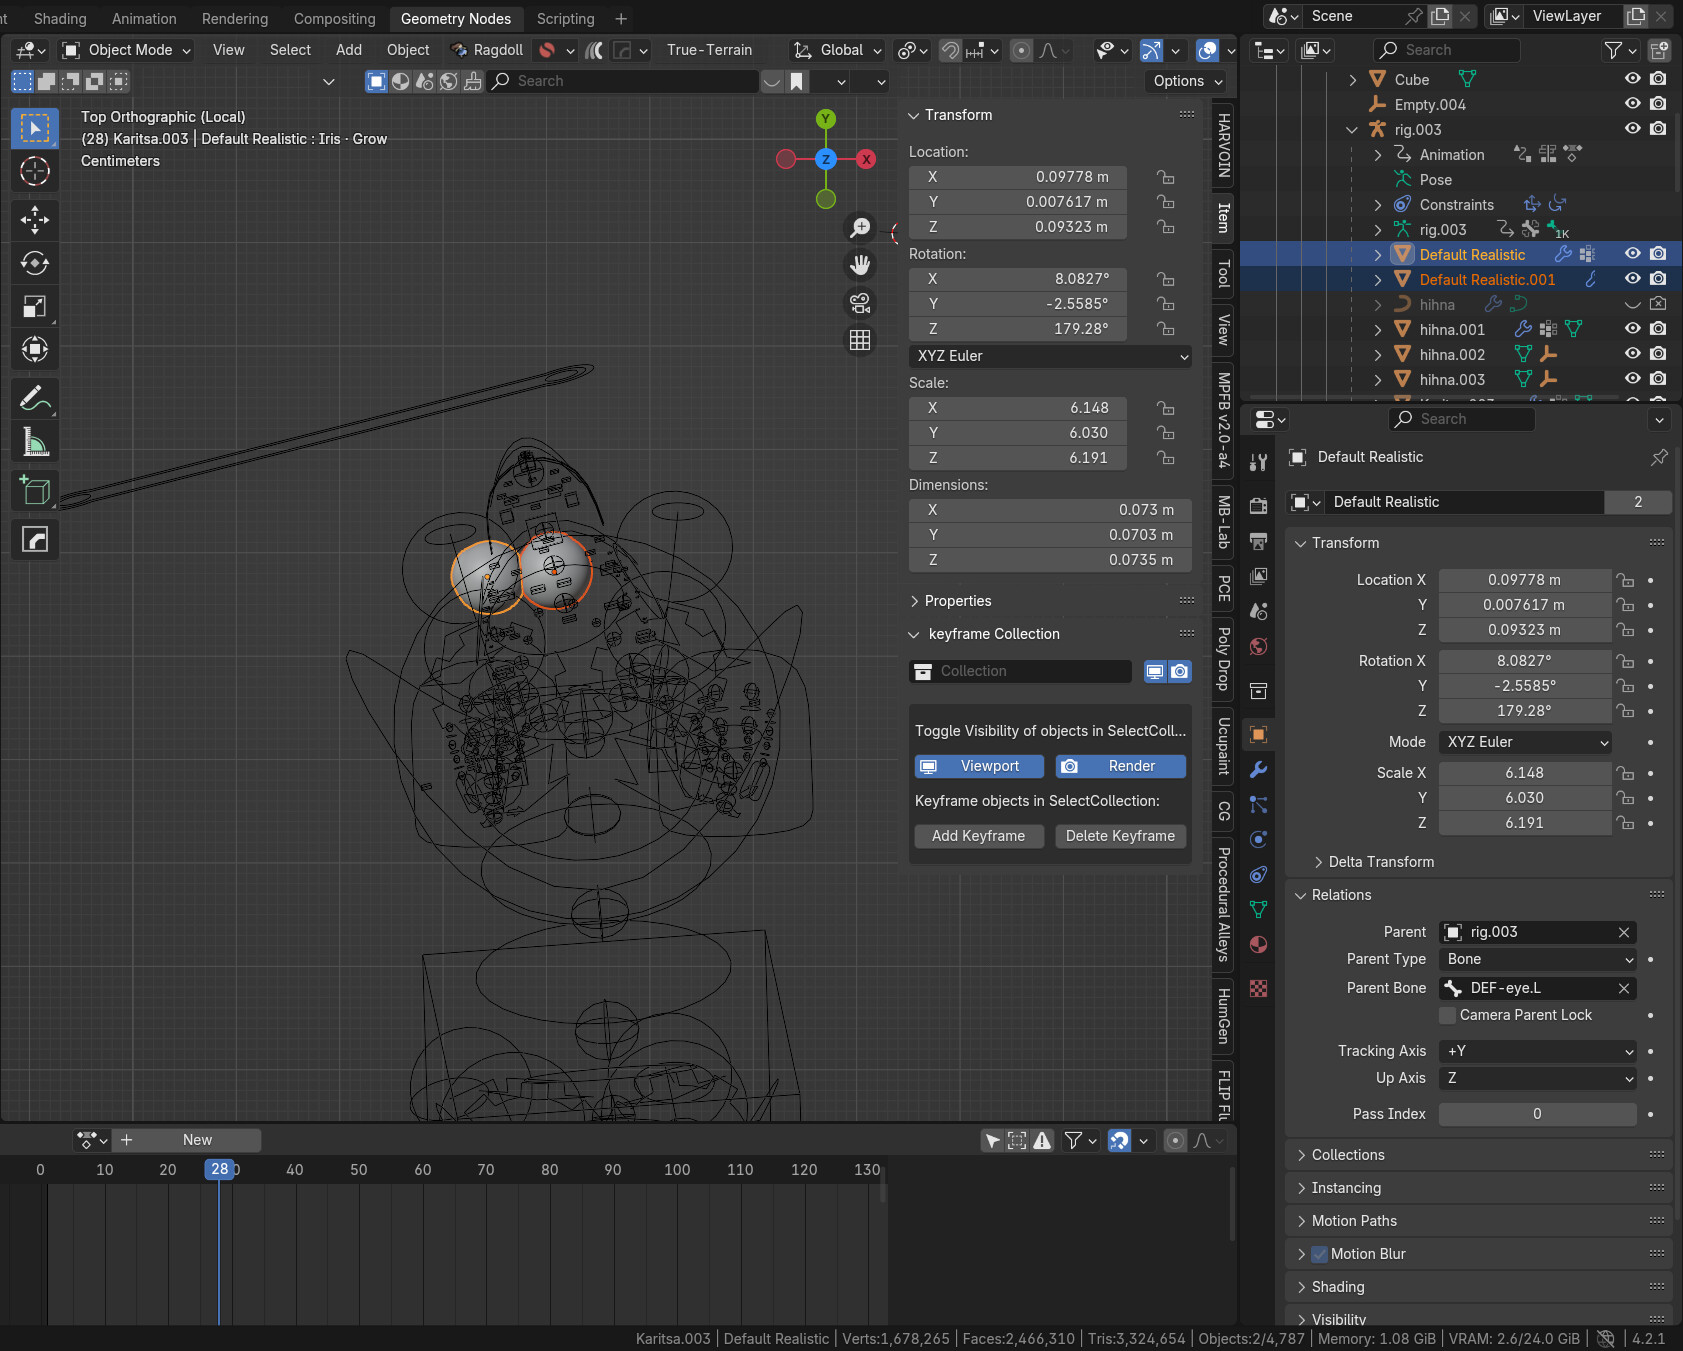1683x1351 pixels.
Task: Click Delete Keyframe button
Action: pyautogui.click(x=1121, y=836)
